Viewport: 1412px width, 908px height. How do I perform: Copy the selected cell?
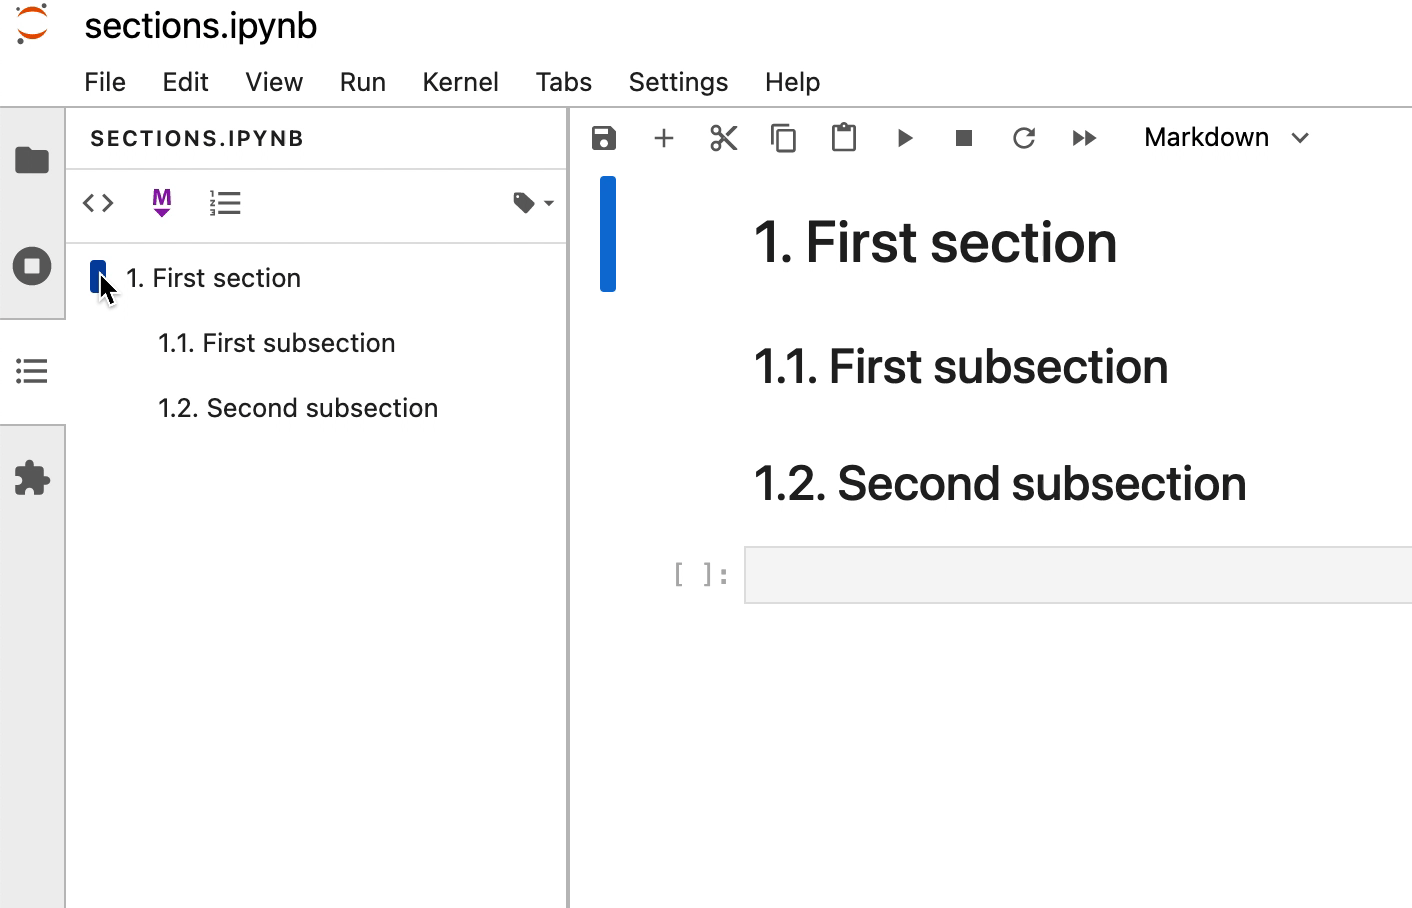pyautogui.click(x=784, y=138)
